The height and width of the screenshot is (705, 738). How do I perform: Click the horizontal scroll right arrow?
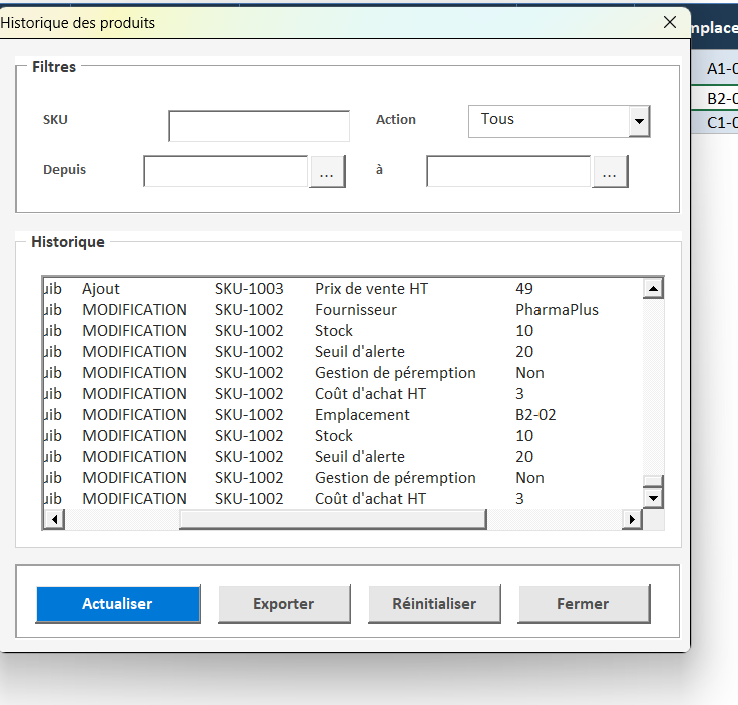[x=631, y=519]
